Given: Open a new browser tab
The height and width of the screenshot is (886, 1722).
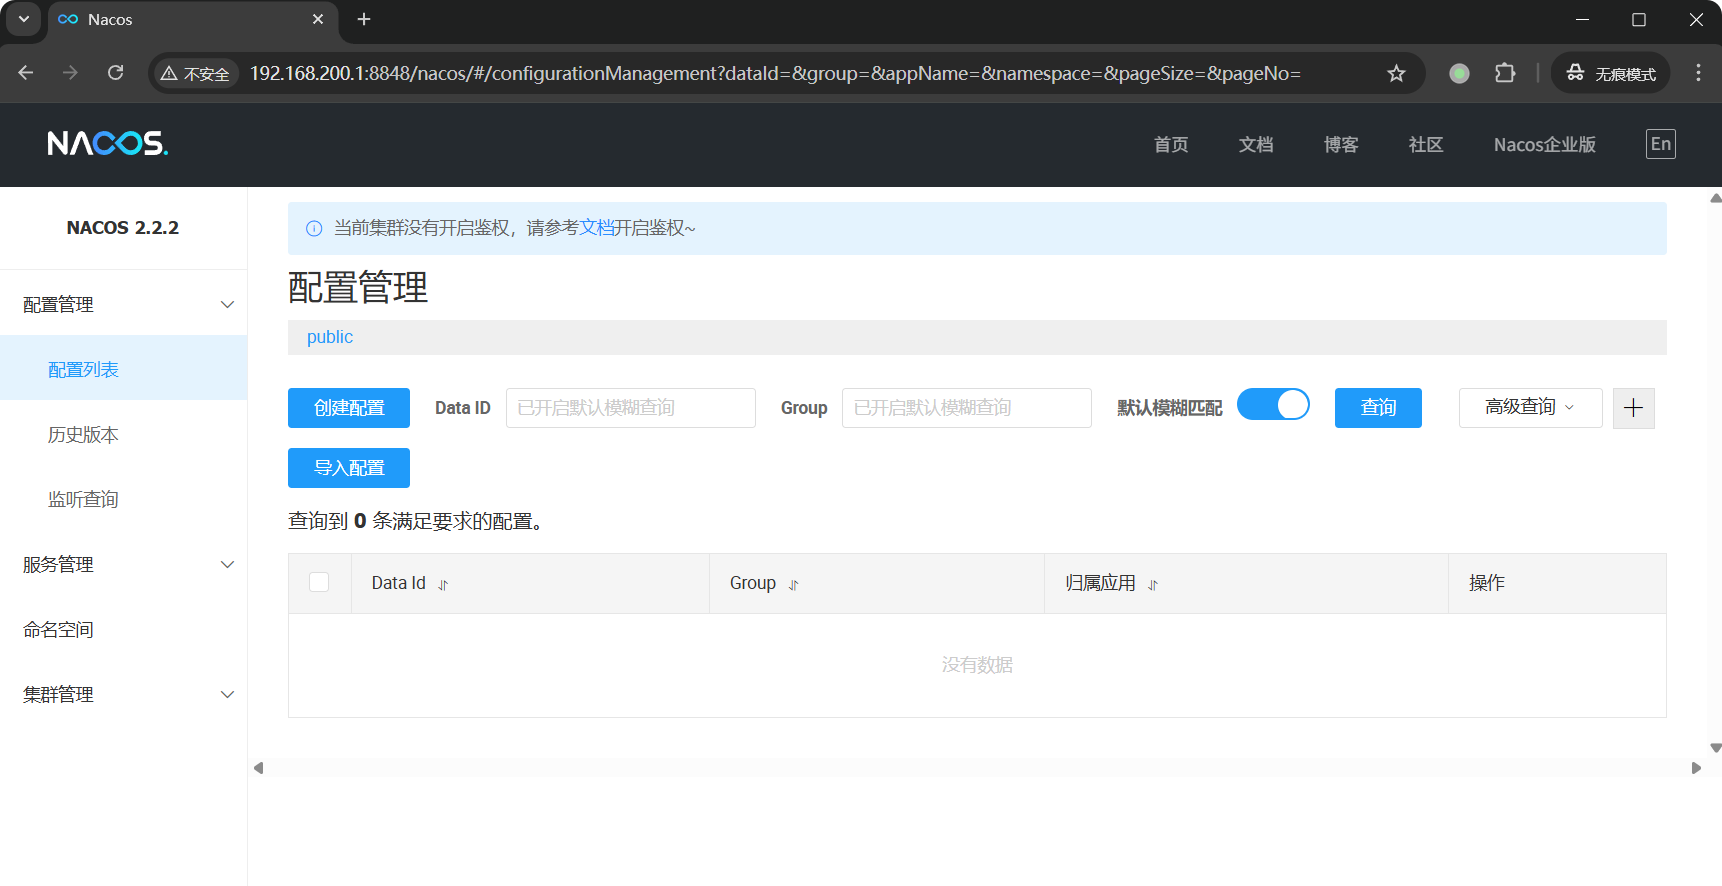Looking at the screenshot, I should coord(364,19).
